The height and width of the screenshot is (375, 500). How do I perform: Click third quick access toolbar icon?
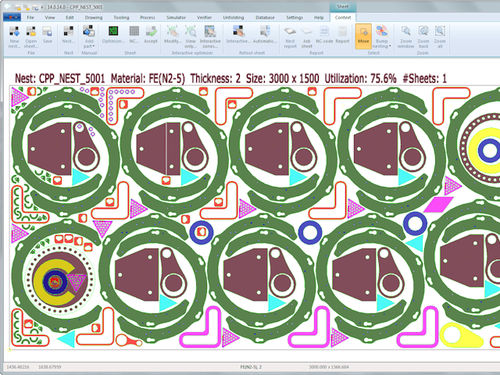(x=35, y=7)
